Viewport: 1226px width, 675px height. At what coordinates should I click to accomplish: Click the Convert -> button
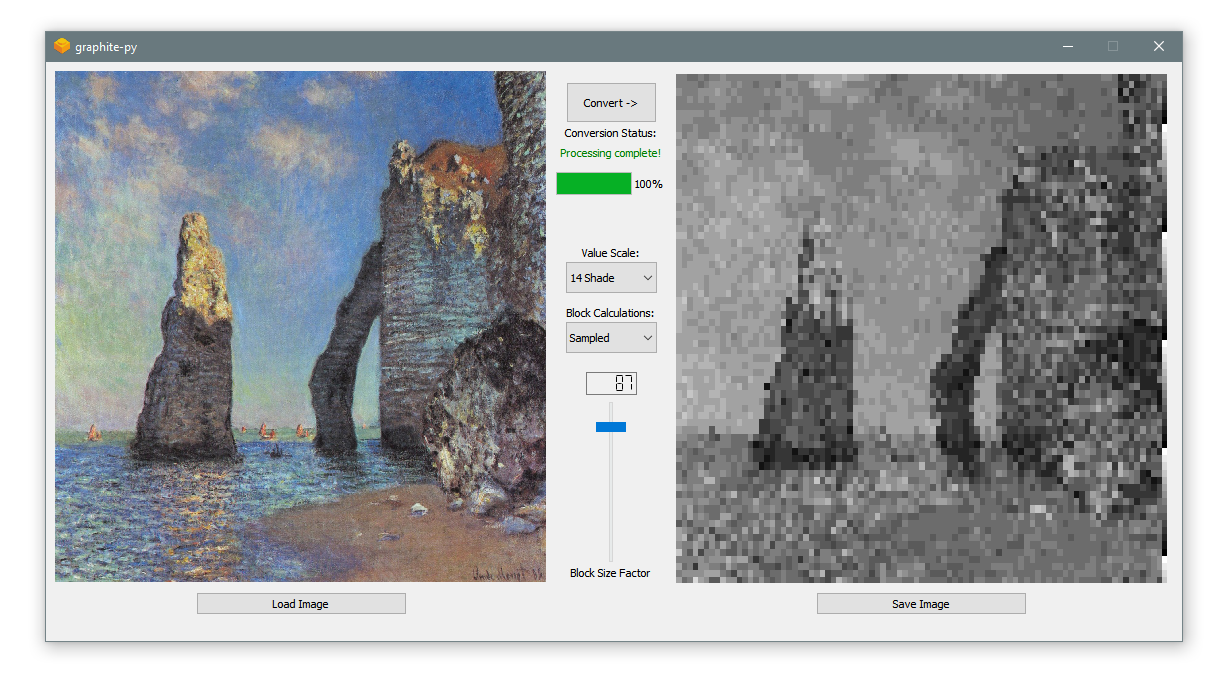611,103
